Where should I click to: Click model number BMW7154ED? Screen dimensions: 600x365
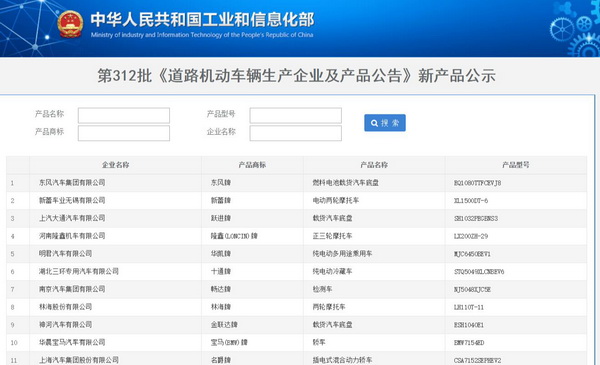469,343
